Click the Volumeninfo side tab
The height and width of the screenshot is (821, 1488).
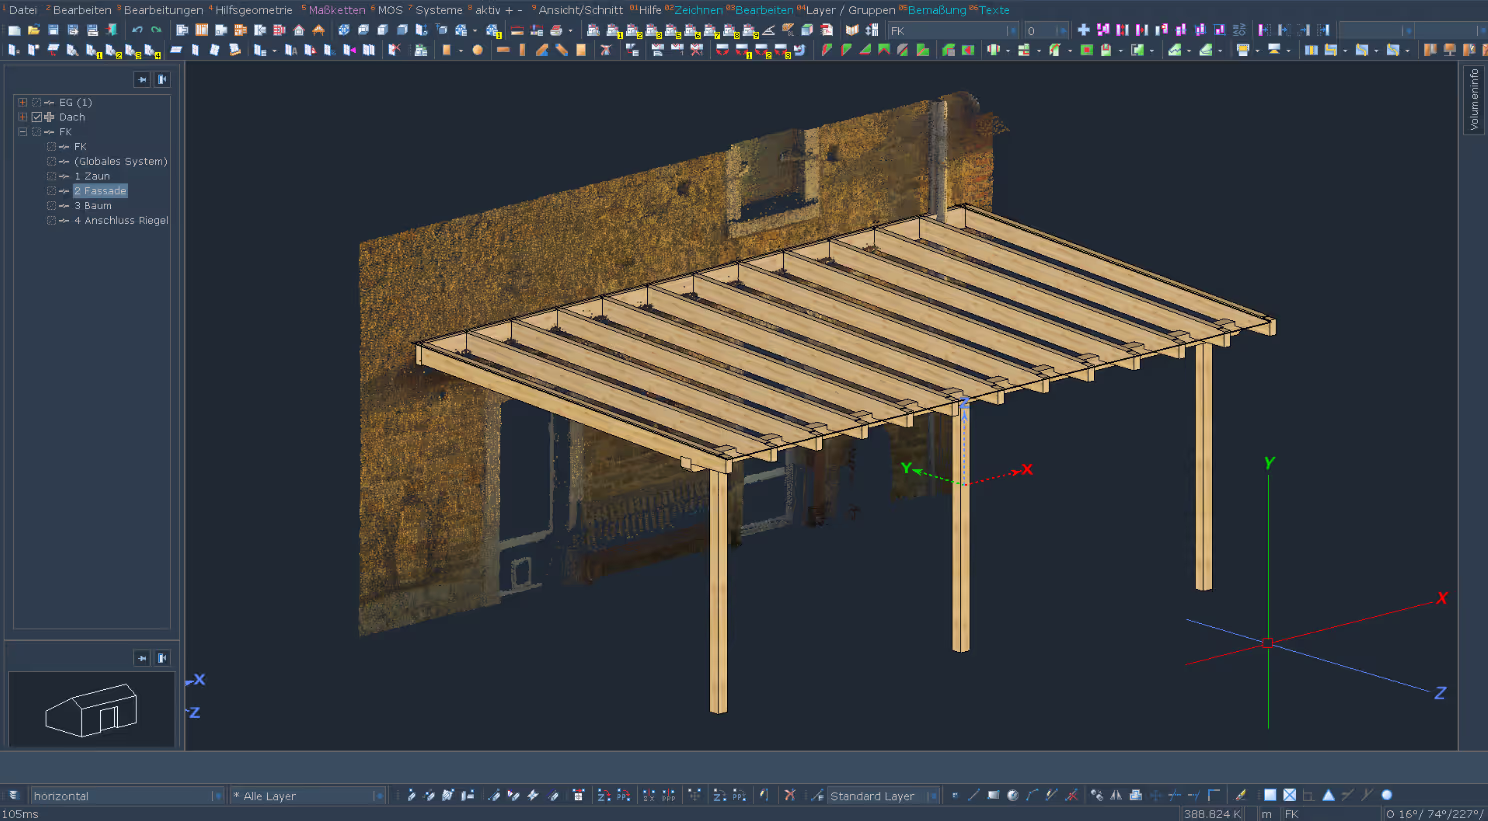1473,99
